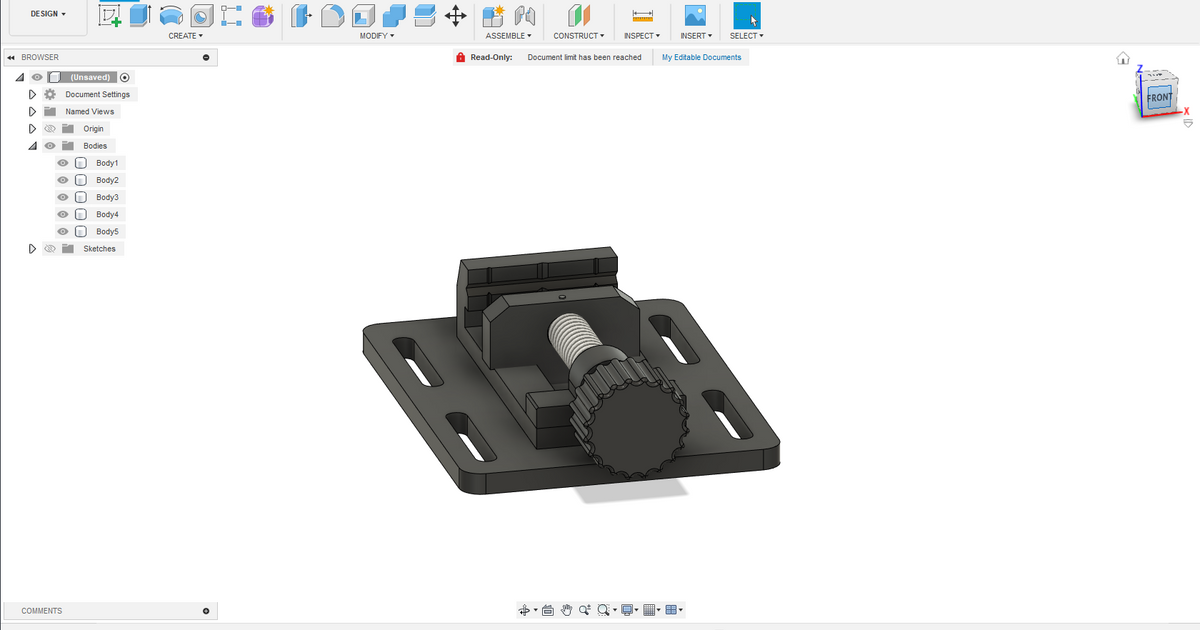Select the Move/Copy tool
Screen dimensions: 1200x630
click(454, 15)
